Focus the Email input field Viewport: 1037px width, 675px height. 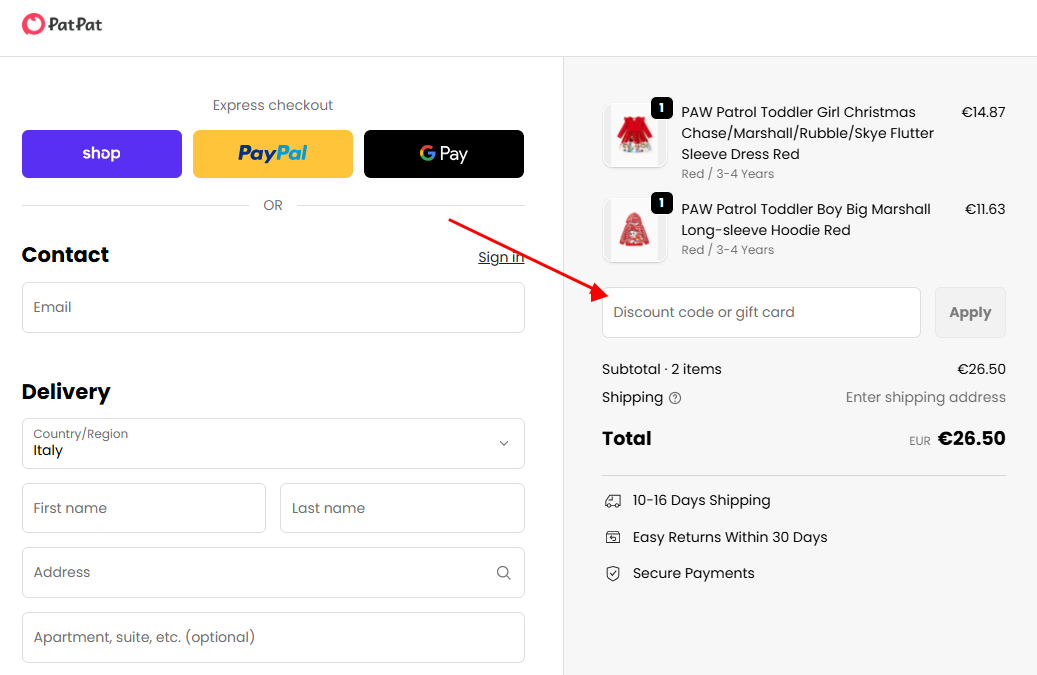pyautogui.click(x=273, y=307)
